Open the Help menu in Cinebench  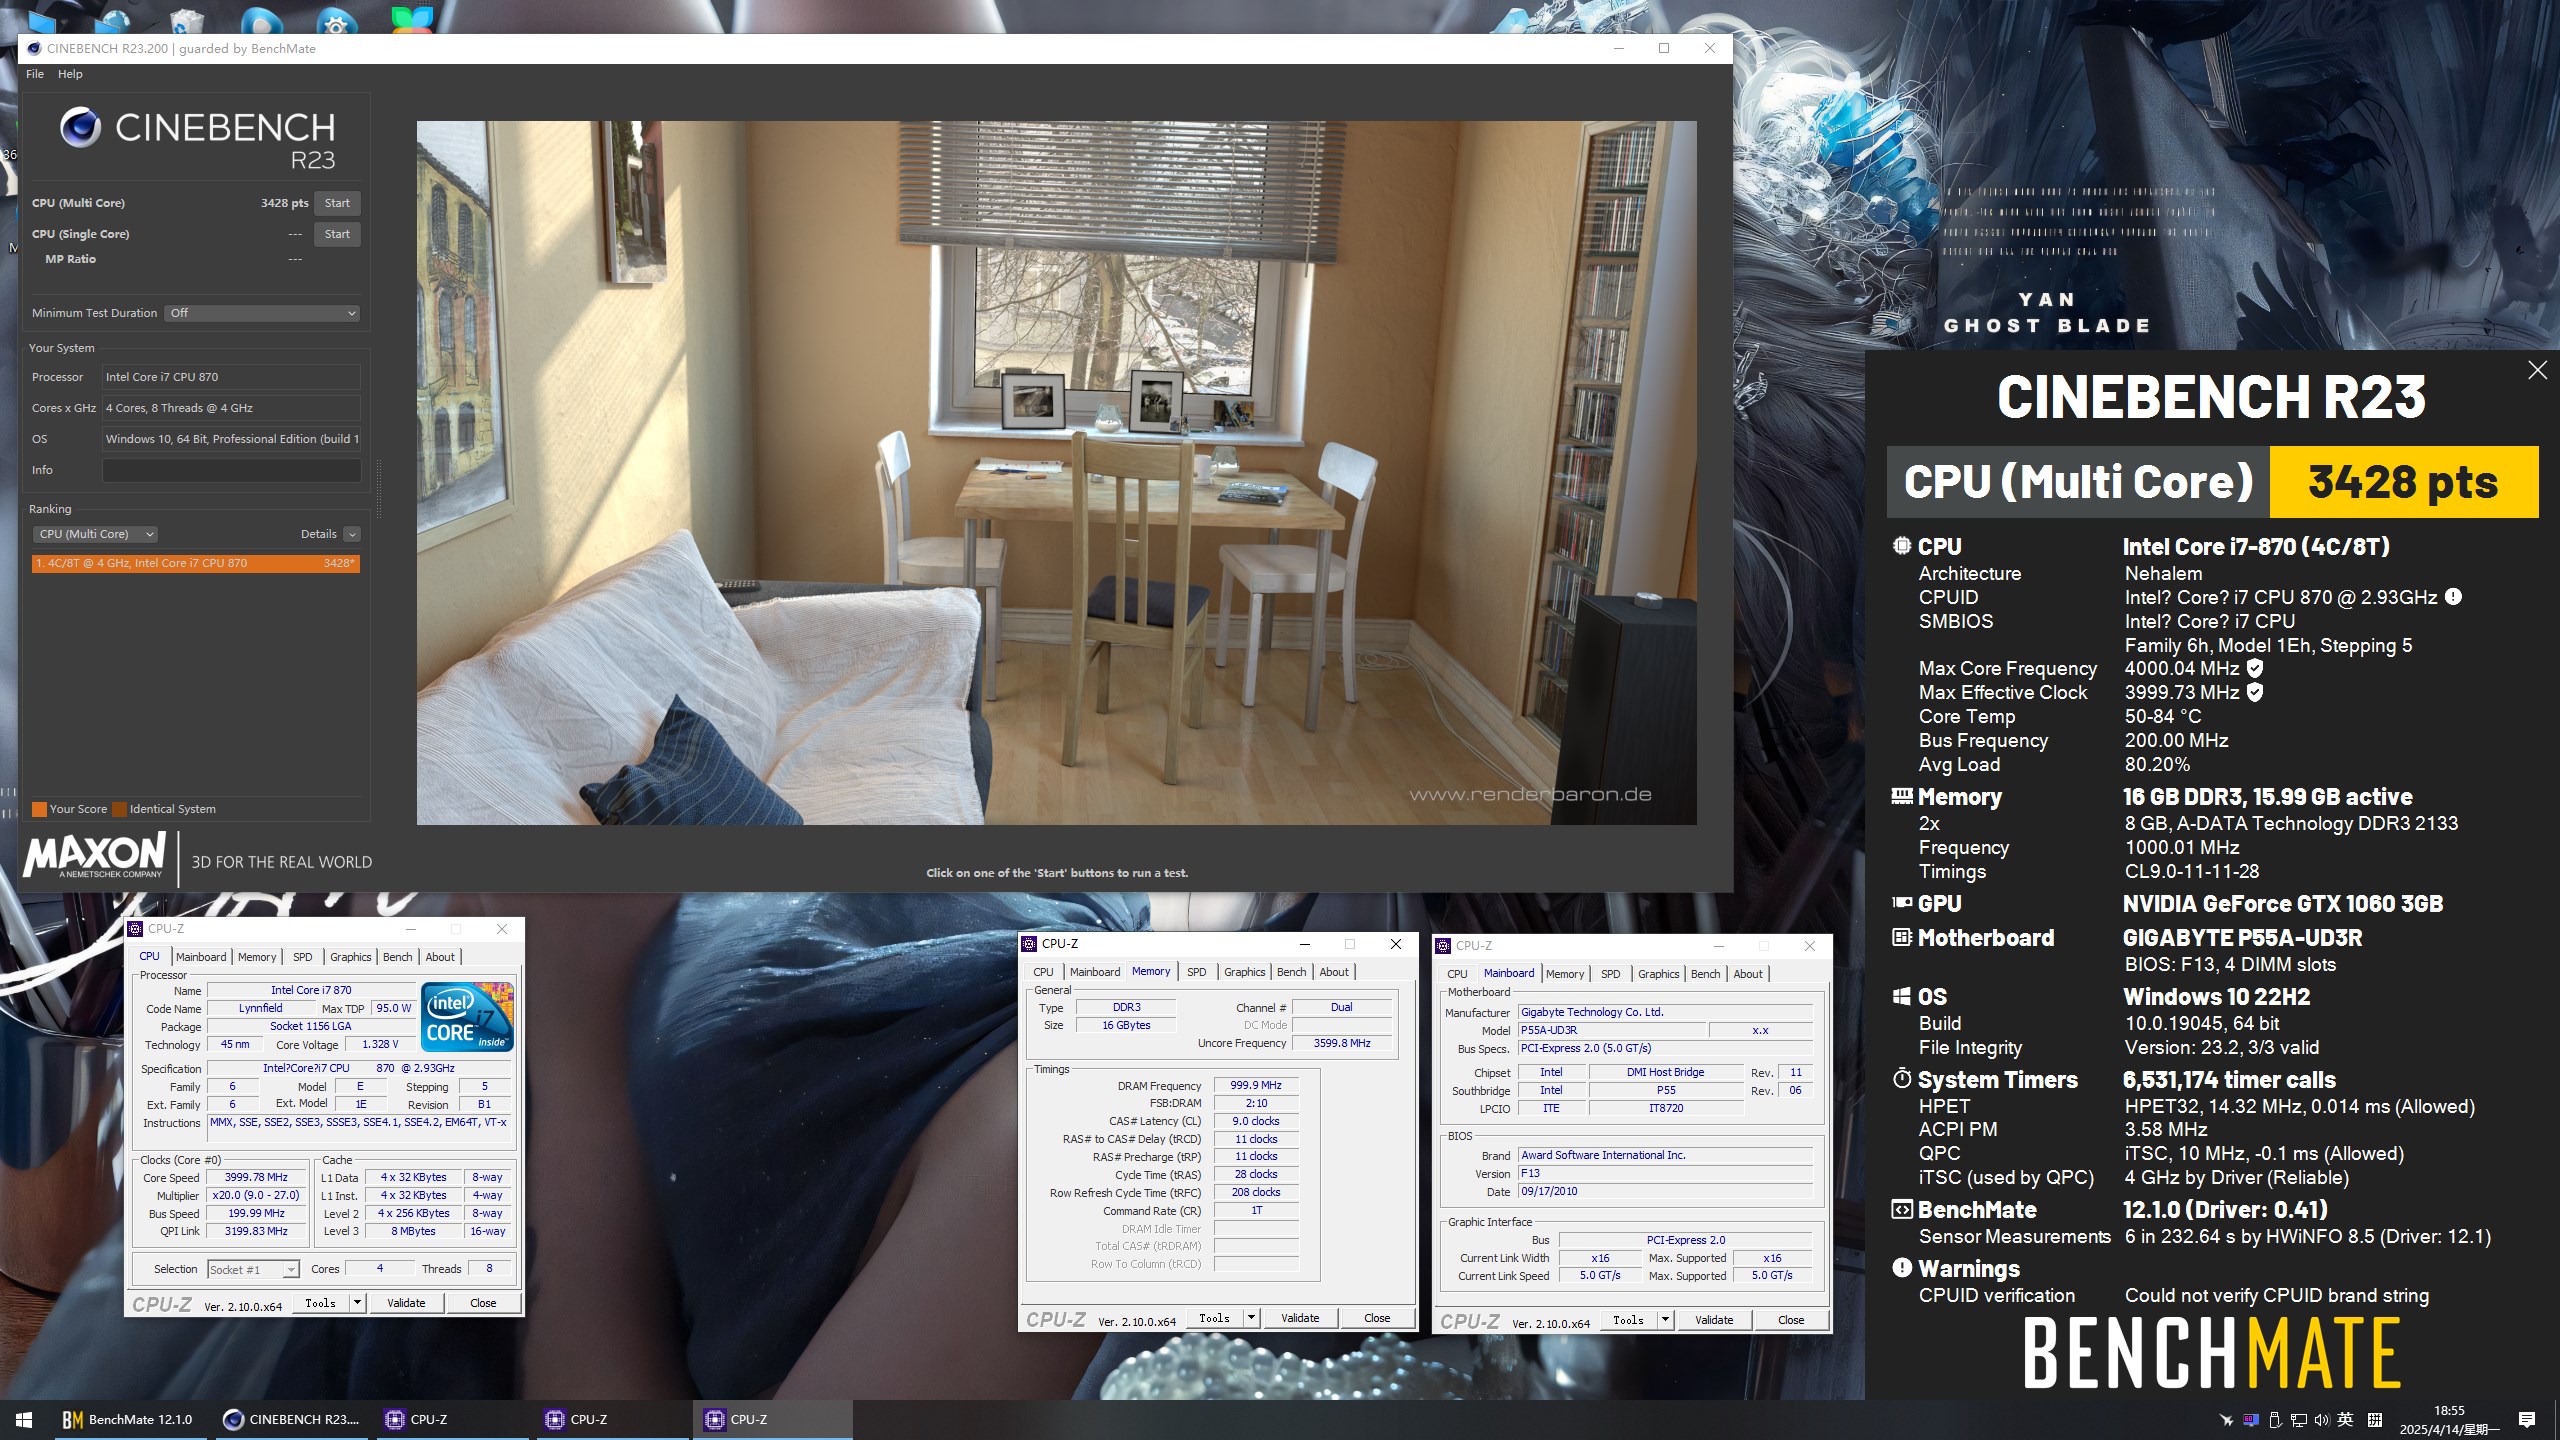pos(70,74)
